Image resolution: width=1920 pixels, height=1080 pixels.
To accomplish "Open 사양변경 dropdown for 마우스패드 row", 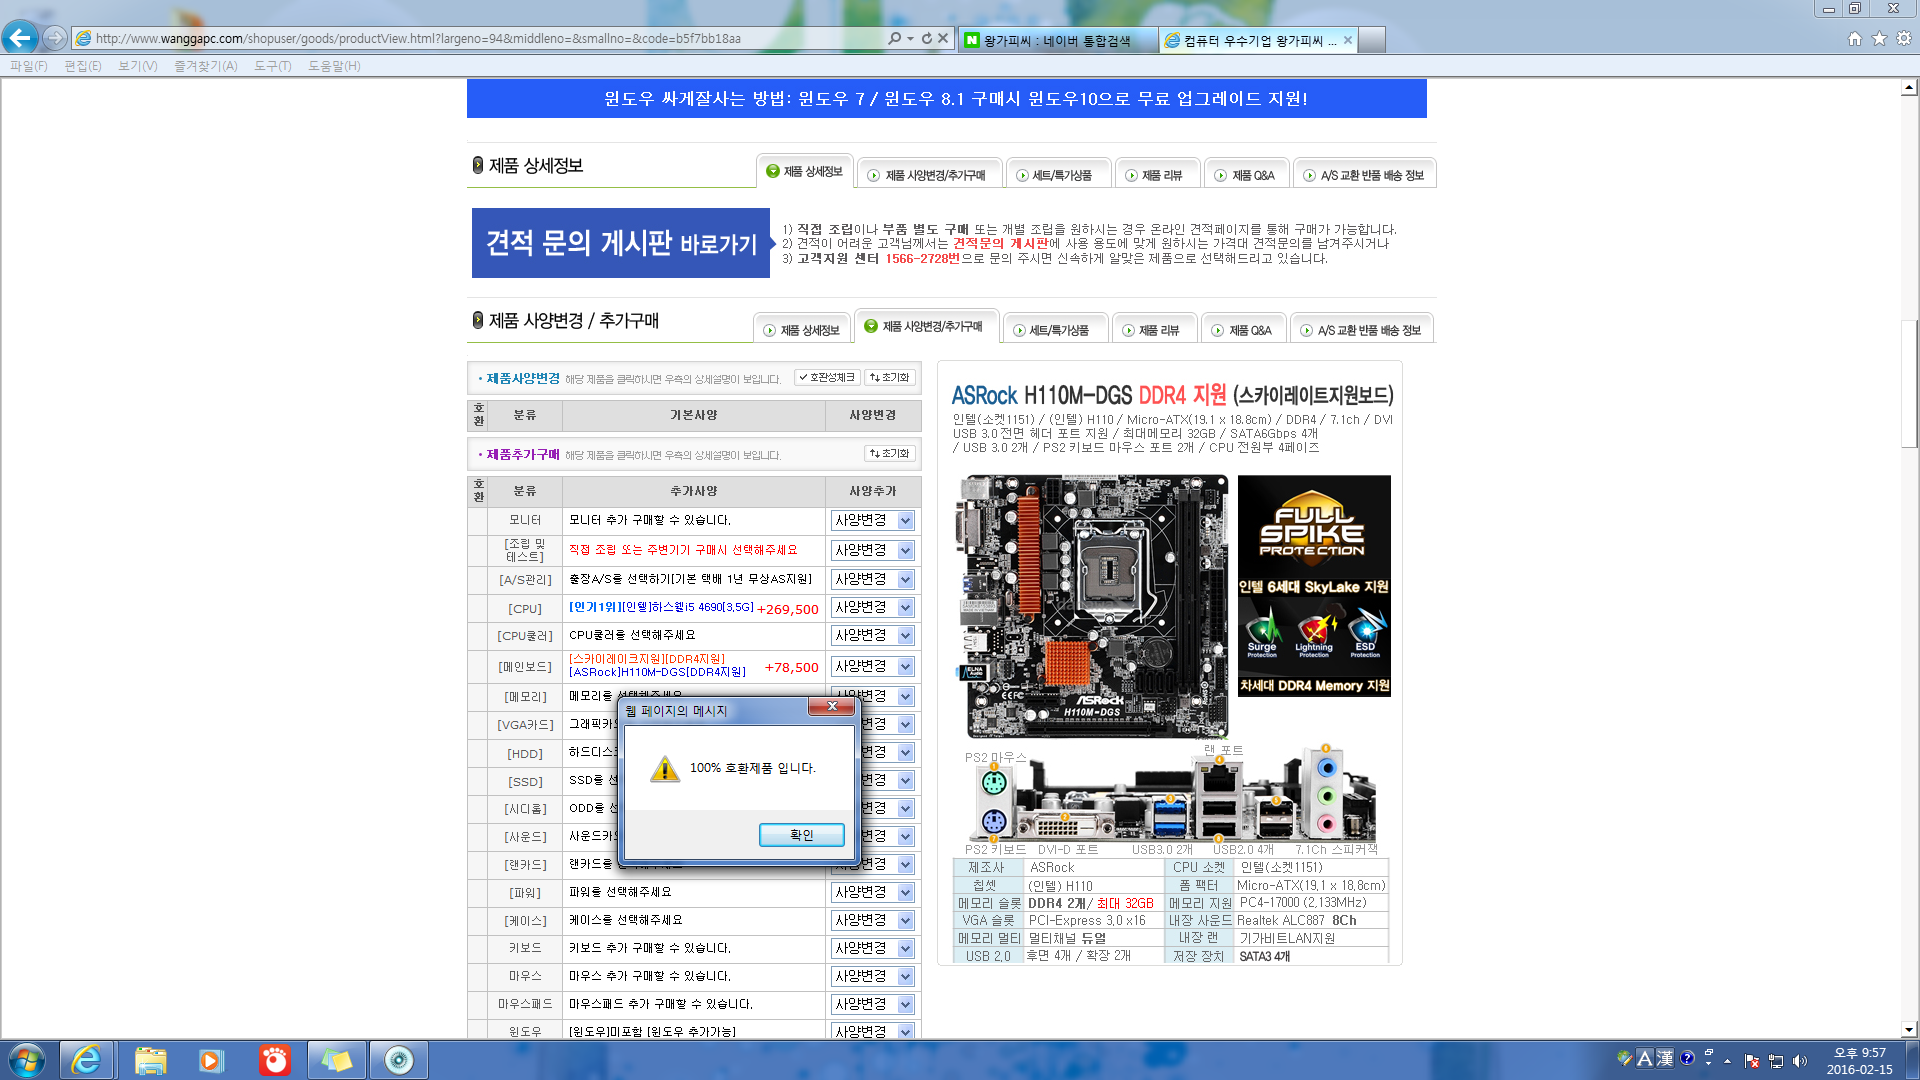I will point(873,1004).
